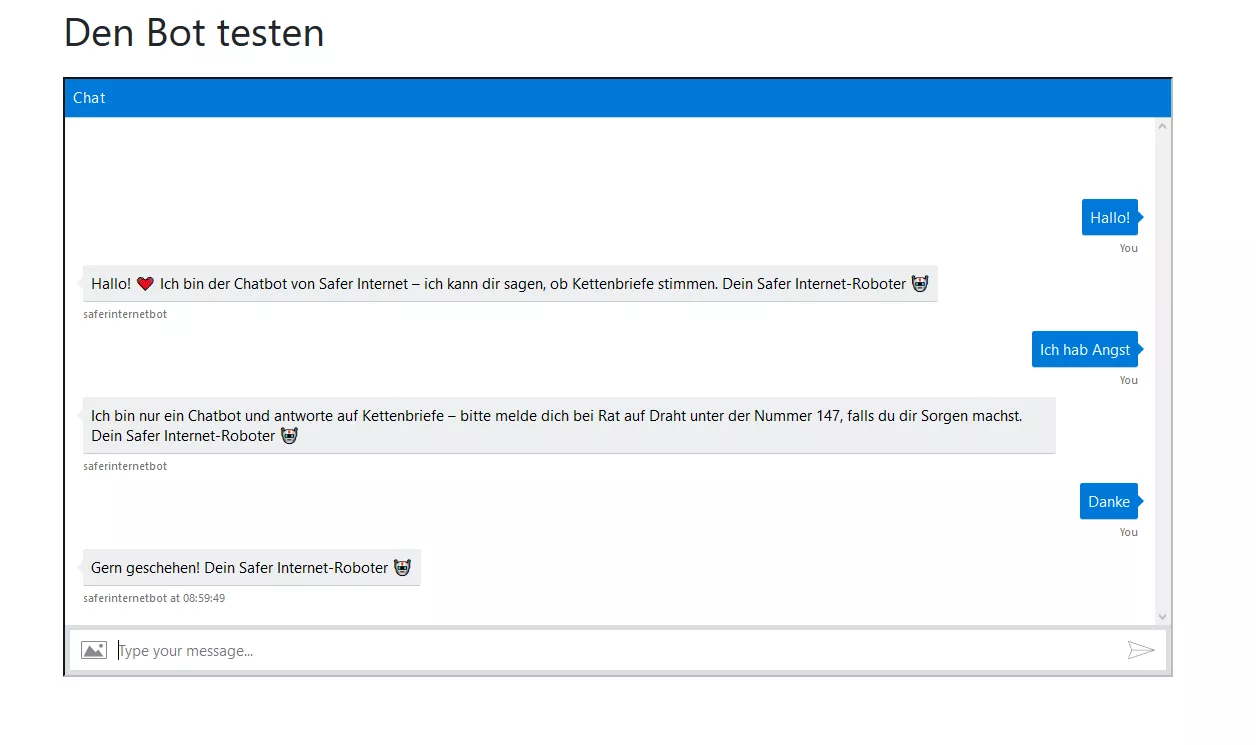Select the 'Hallo!' user message bubble
This screenshot has height=745, width=1256.
pos(1109,218)
